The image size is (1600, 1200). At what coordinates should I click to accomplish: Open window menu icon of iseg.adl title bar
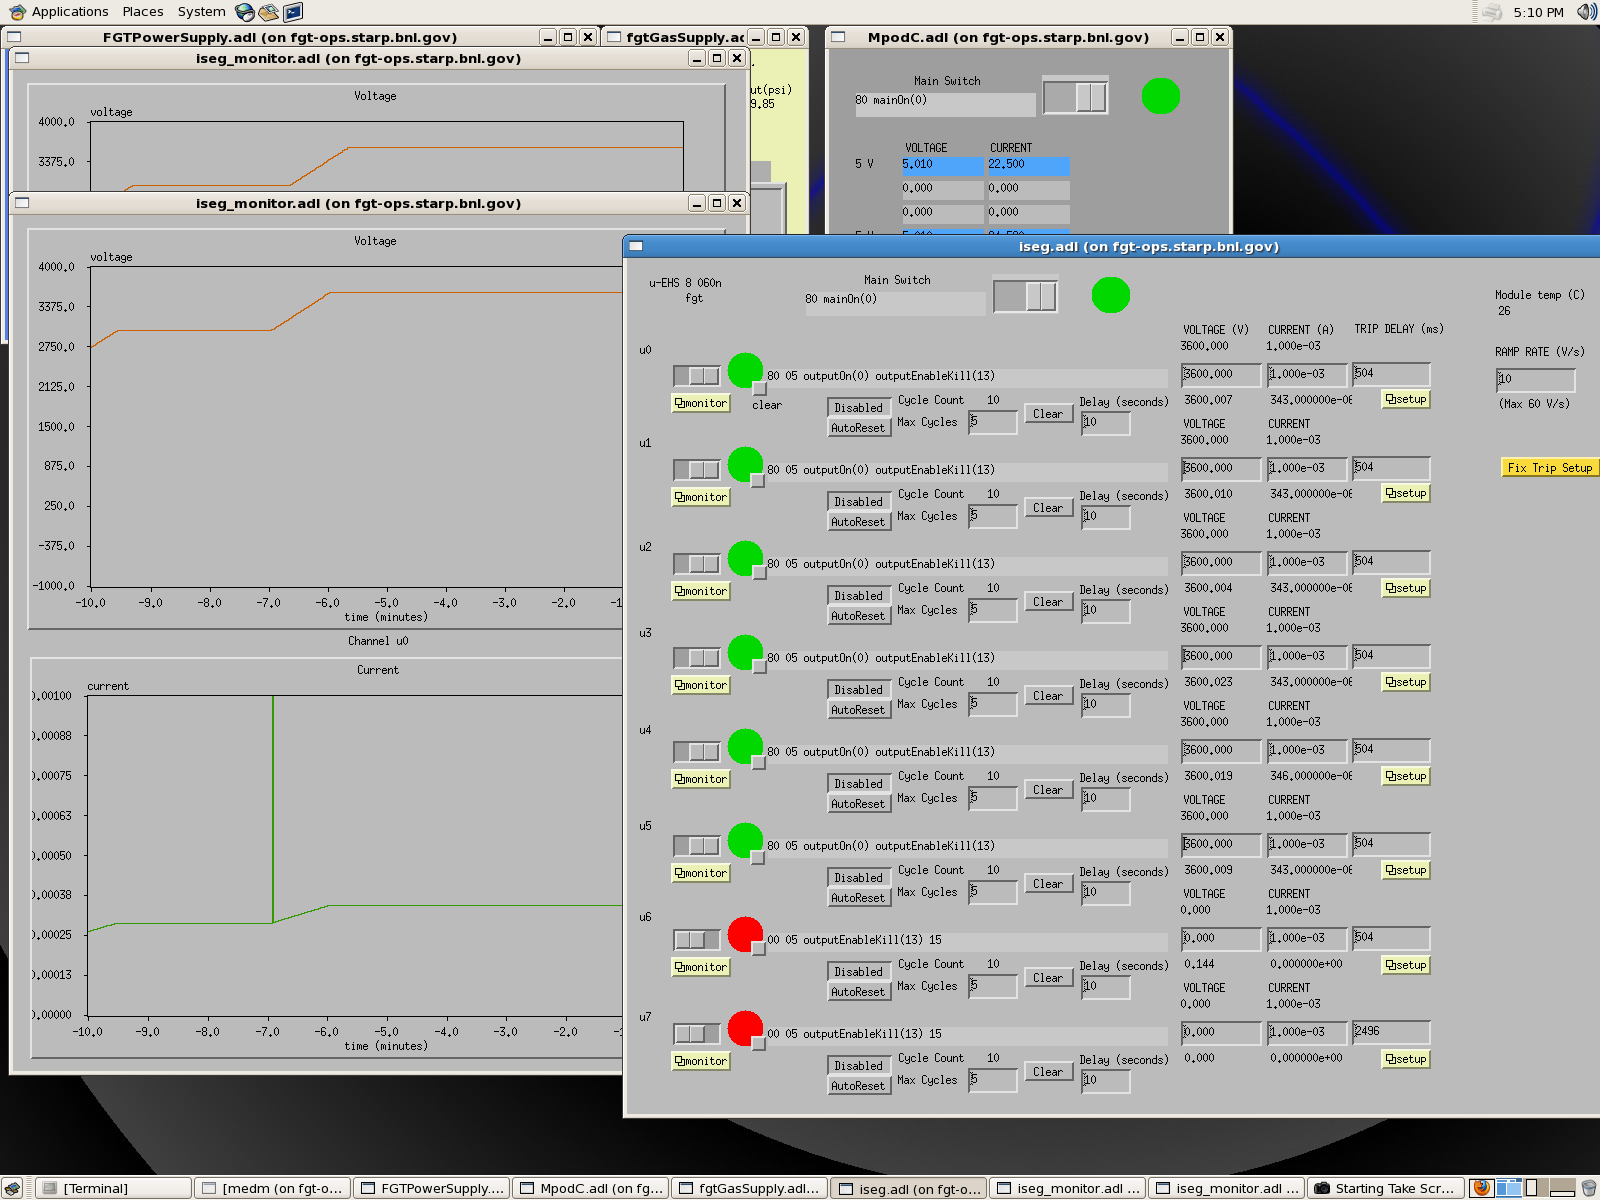[636, 246]
